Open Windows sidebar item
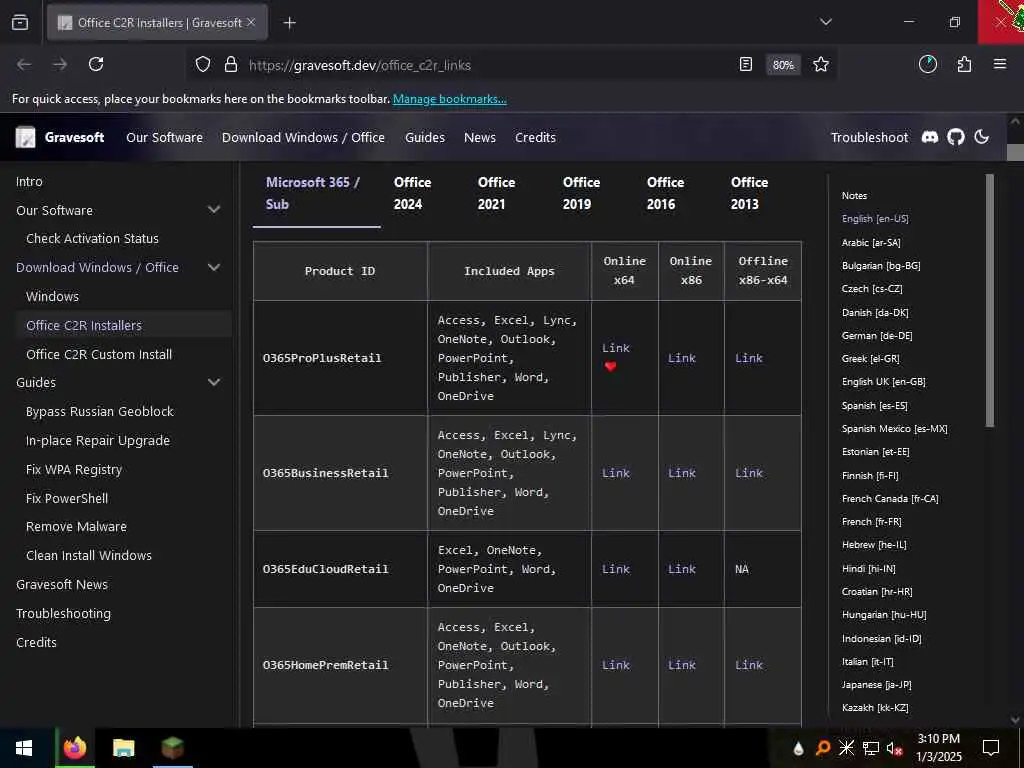 [x=52, y=296]
